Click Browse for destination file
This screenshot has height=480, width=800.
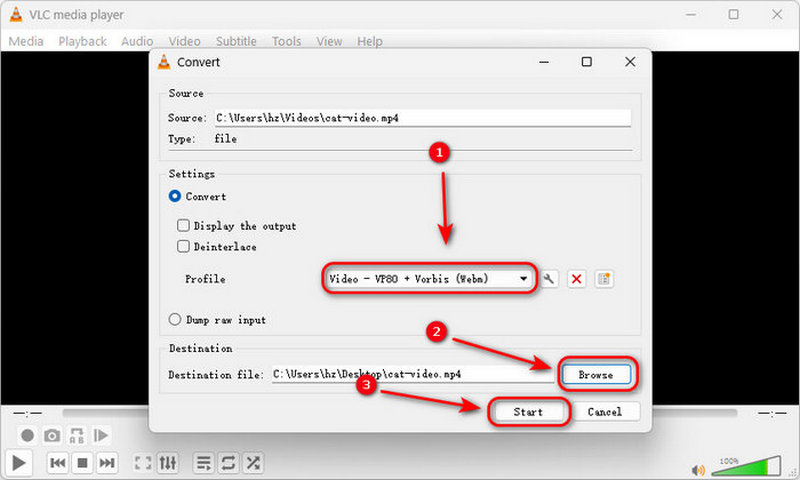coord(596,374)
